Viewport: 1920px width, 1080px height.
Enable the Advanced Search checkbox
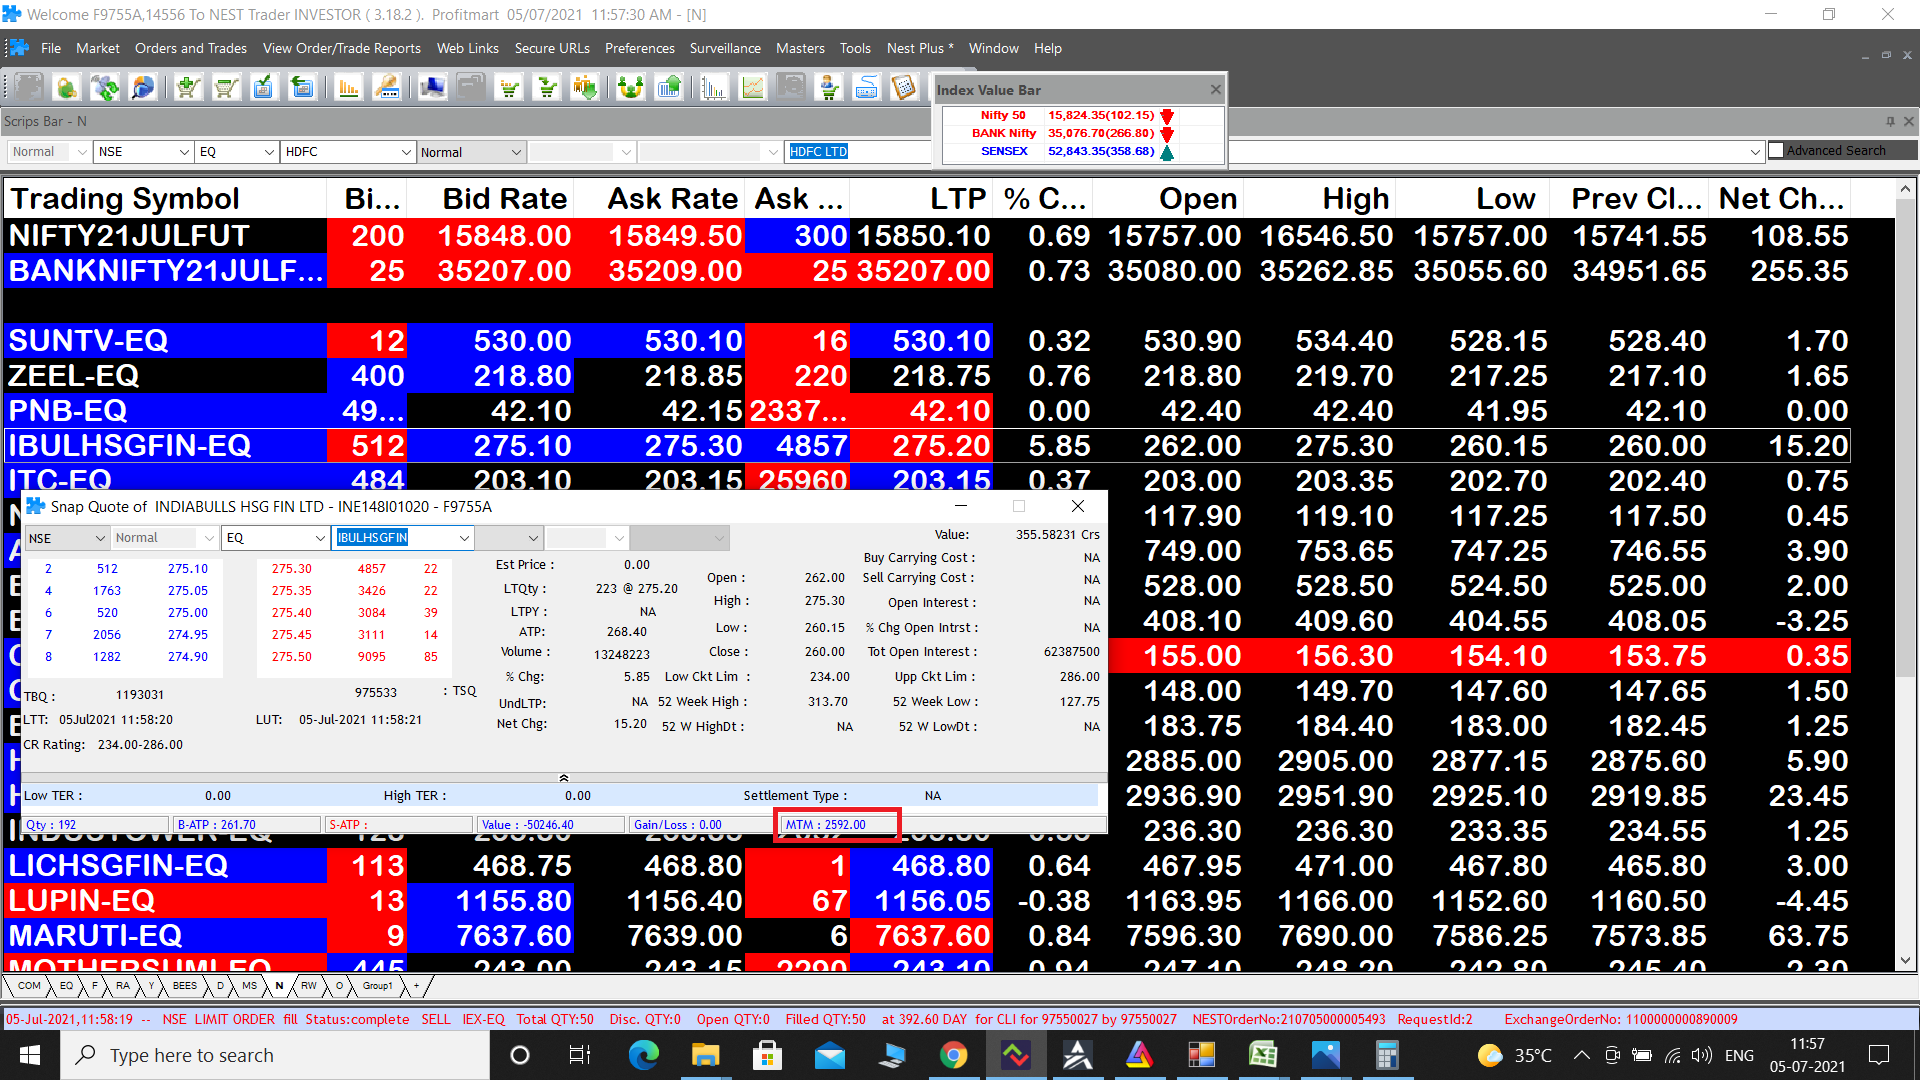coord(1776,150)
